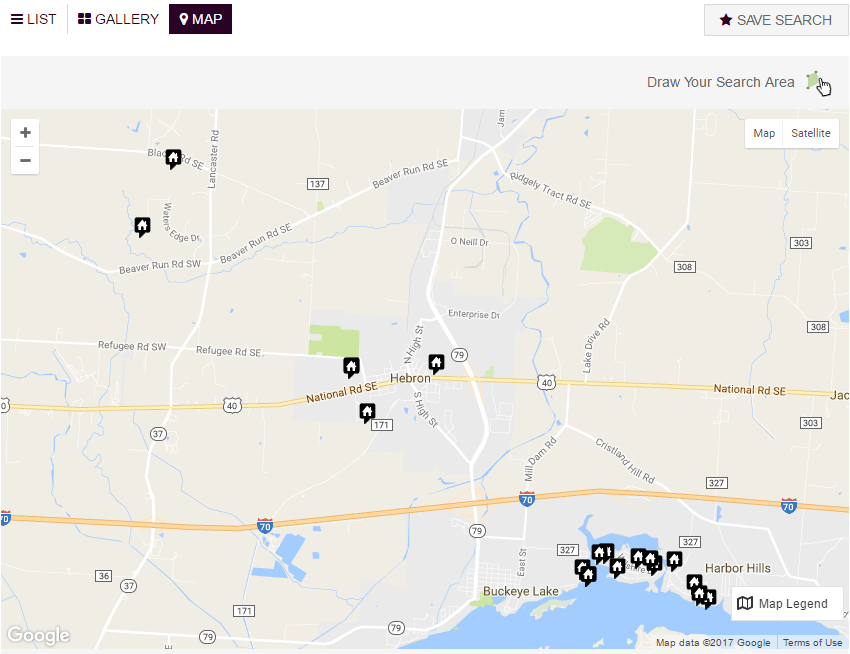
Task: Switch to the GALLERY tab
Action: [x=117, y=18]
